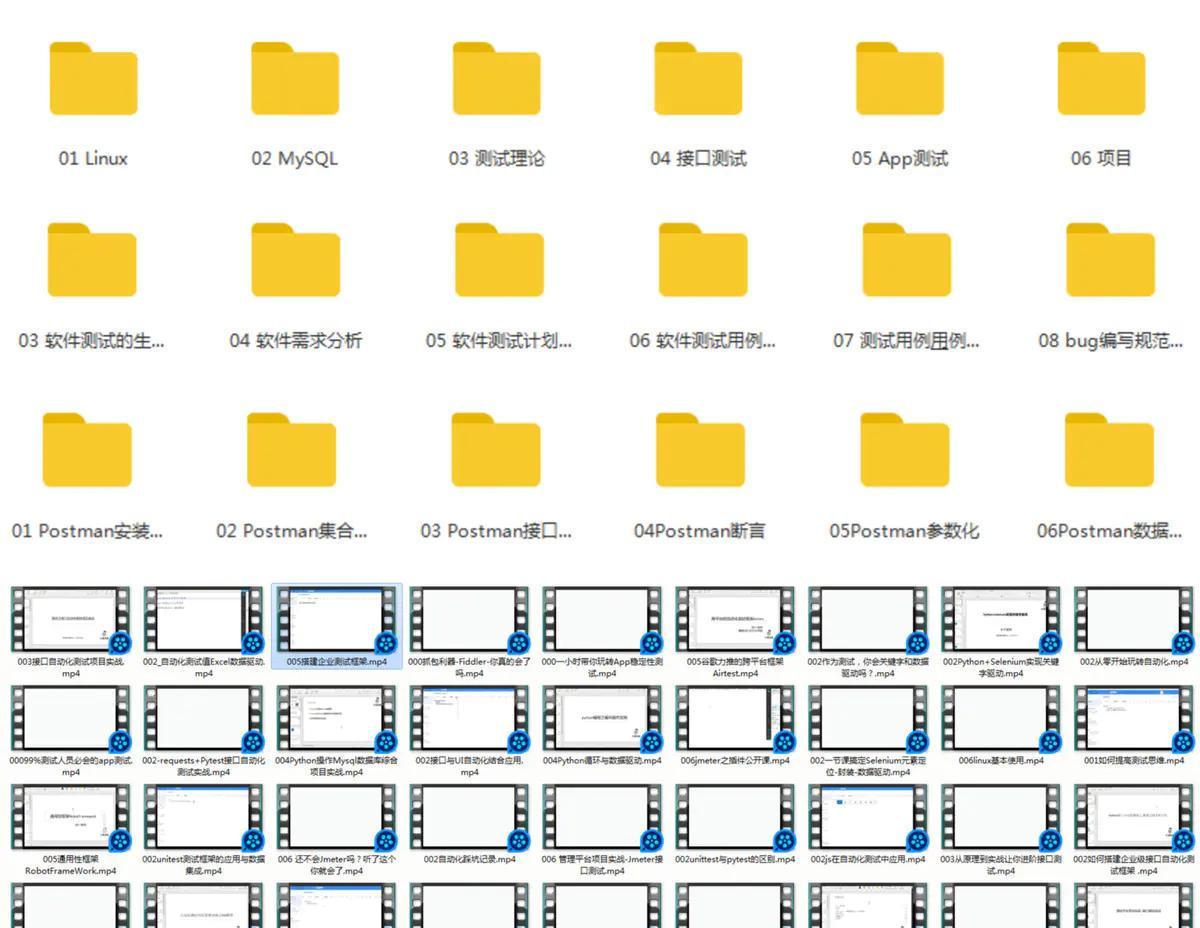Open the 002从零开始玩转自动化.mp4 video thumbnail
The image size is (1200, 928).
pyautogui.click(x=1135, y=619)
